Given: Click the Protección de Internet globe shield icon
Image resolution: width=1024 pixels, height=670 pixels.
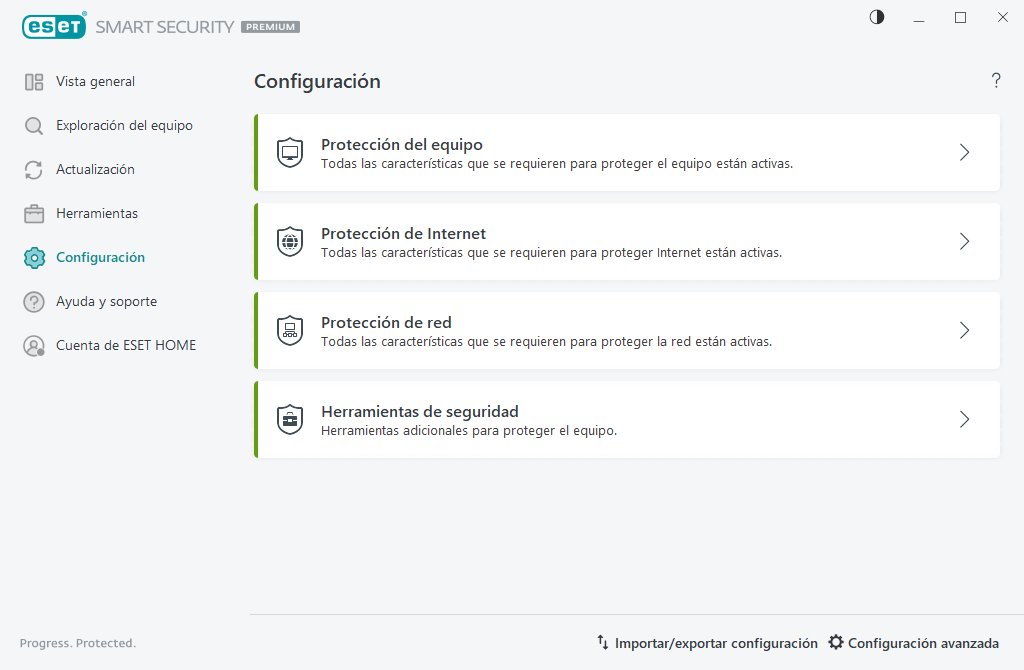Looking at the screenshot, I should (x=289, y=241).
